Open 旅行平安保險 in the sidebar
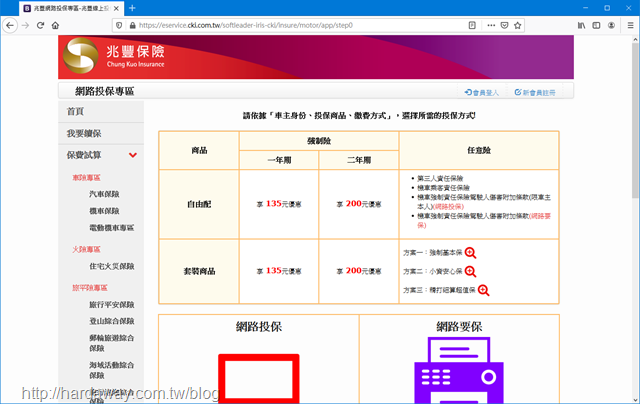The image size is (640, 404). click(111, 305)
